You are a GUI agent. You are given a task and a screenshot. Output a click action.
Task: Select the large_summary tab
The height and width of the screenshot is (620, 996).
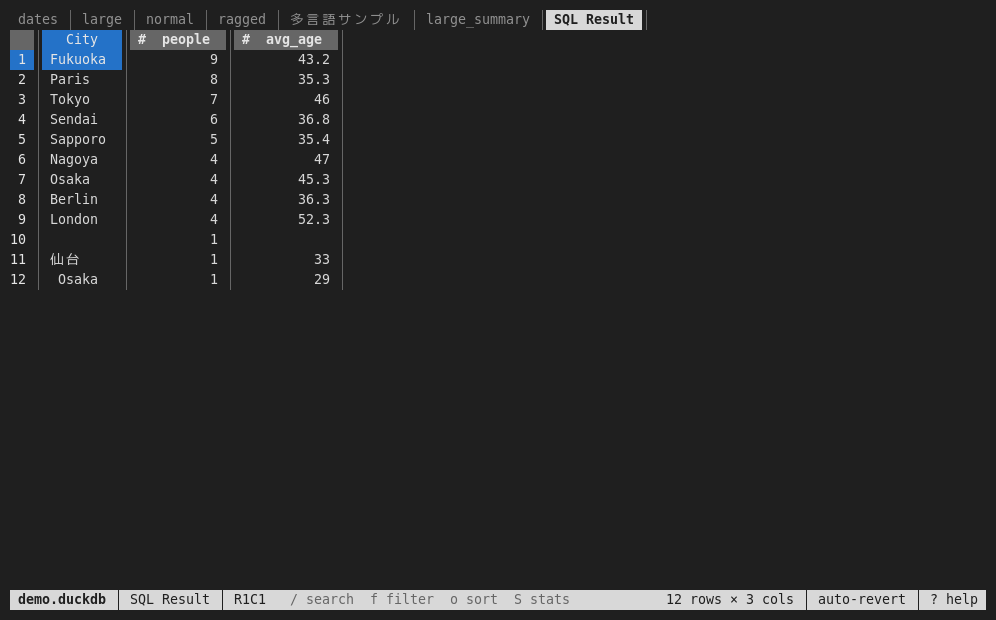(478, 20)
